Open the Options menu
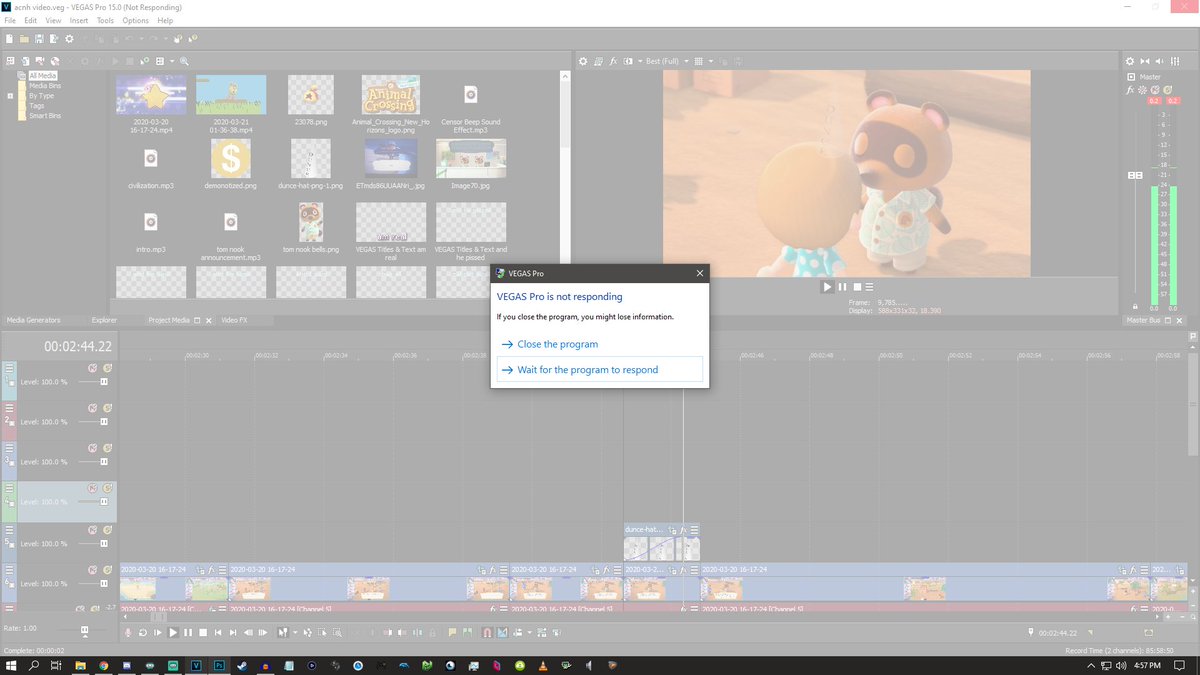 (x=135, y=20)
